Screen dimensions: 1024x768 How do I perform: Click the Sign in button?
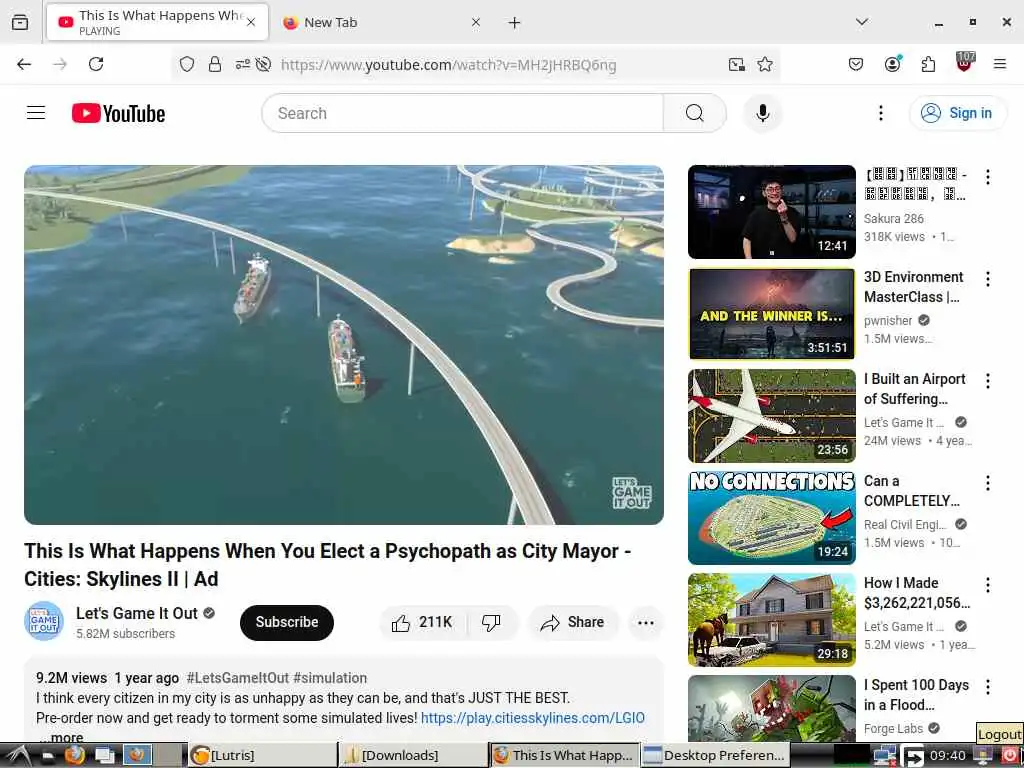pyautogui.click(x=958, y=113)
